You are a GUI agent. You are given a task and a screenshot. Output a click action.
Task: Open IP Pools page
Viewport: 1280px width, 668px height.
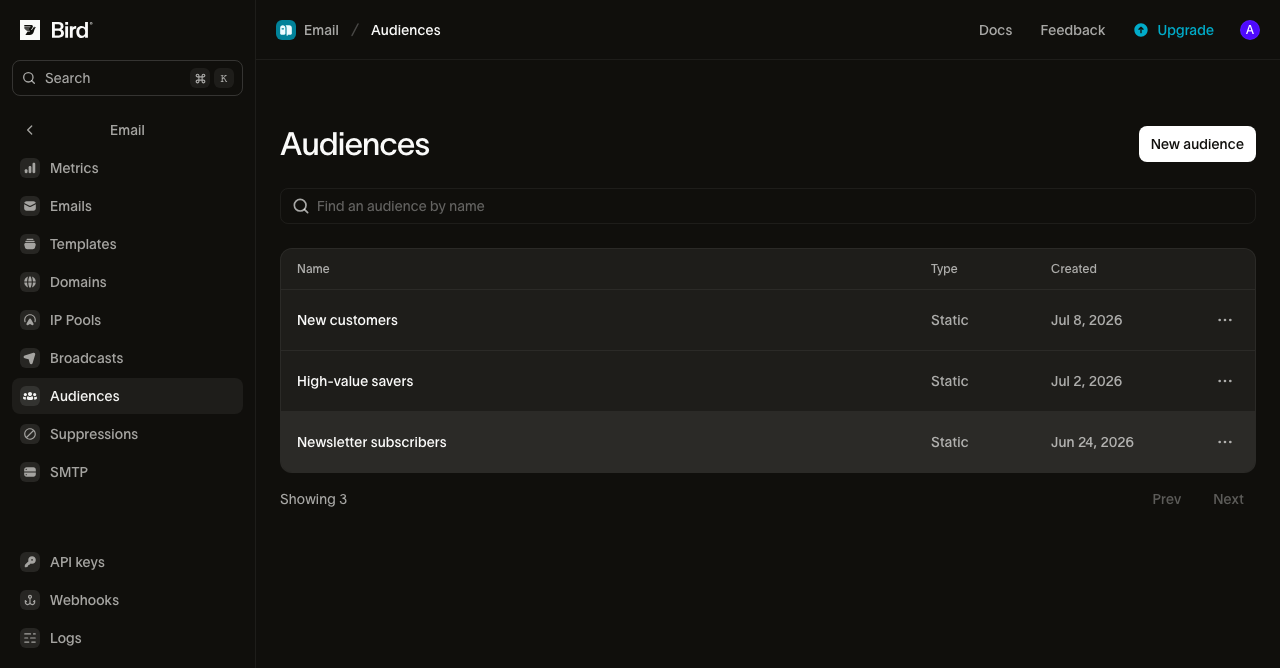(127, 320)
